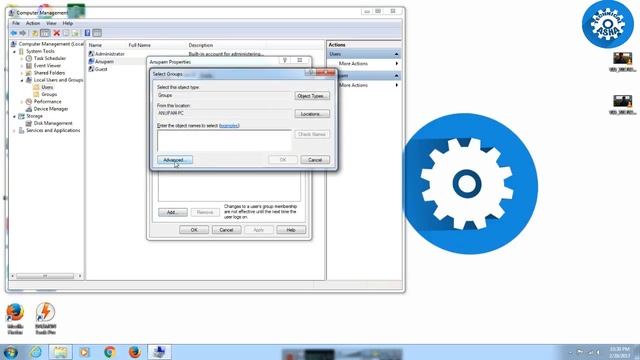640x360 pixels.
Task: Open the examples link
Action: pyautogui.click(x=229, y=126)
